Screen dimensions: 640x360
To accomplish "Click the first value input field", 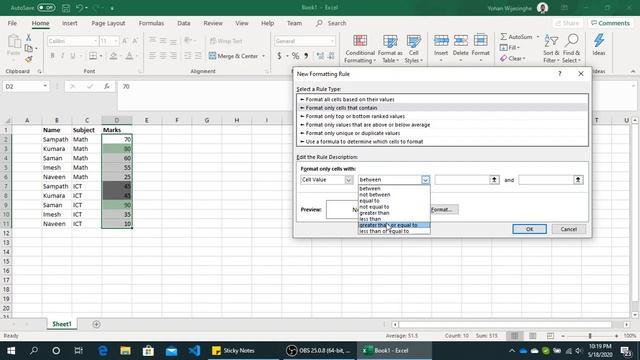I will point(462,180).
